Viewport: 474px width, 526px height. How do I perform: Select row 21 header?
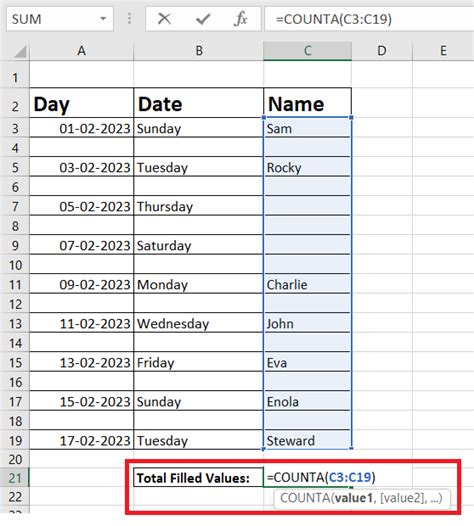coord(15,478)
